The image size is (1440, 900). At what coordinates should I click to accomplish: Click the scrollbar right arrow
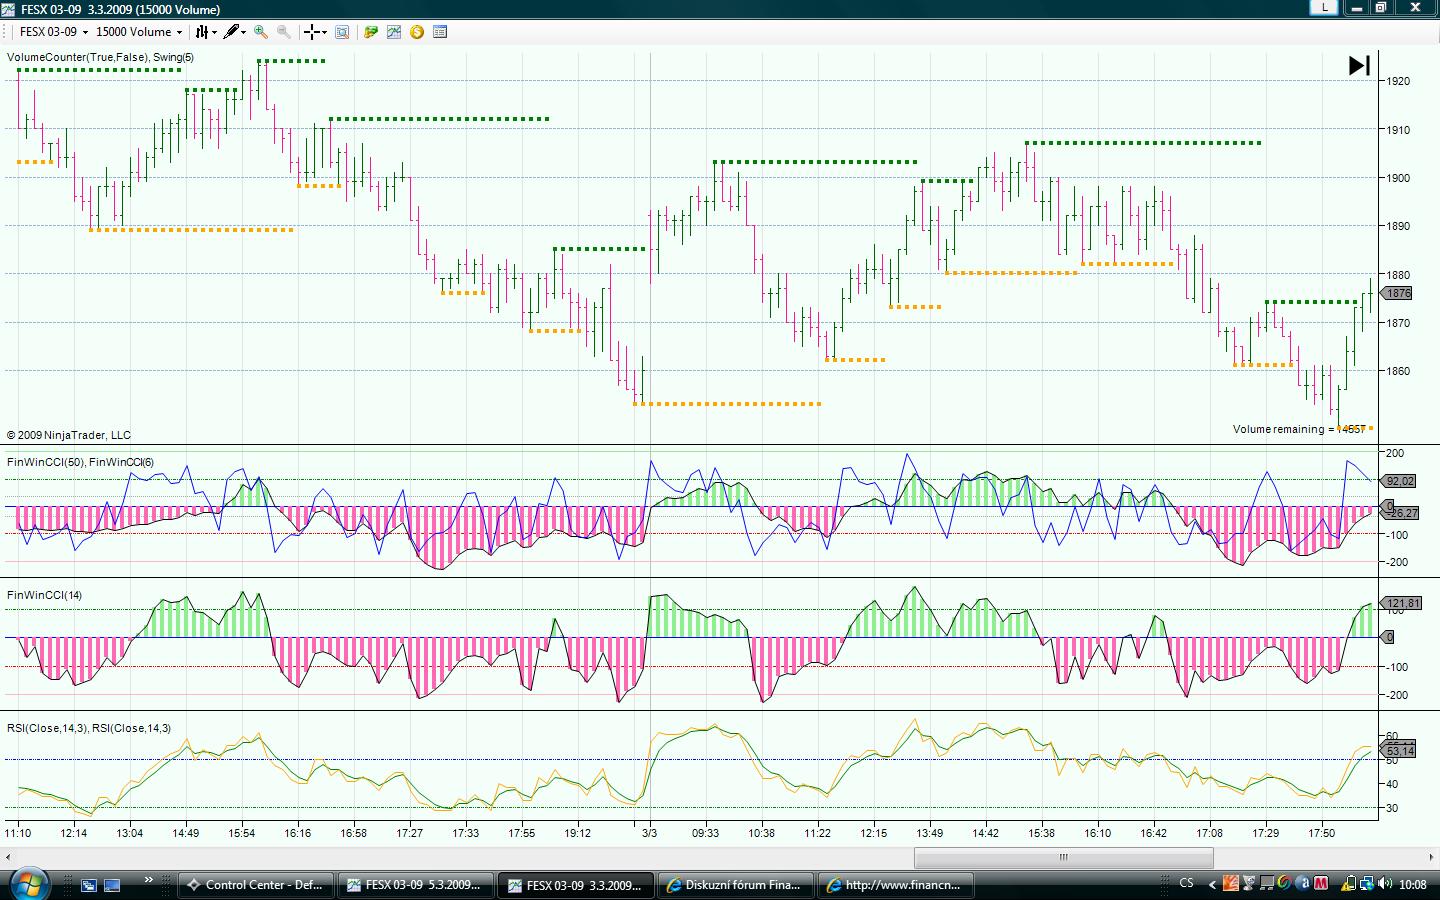pyautogui.click(x=1431, y=857)
